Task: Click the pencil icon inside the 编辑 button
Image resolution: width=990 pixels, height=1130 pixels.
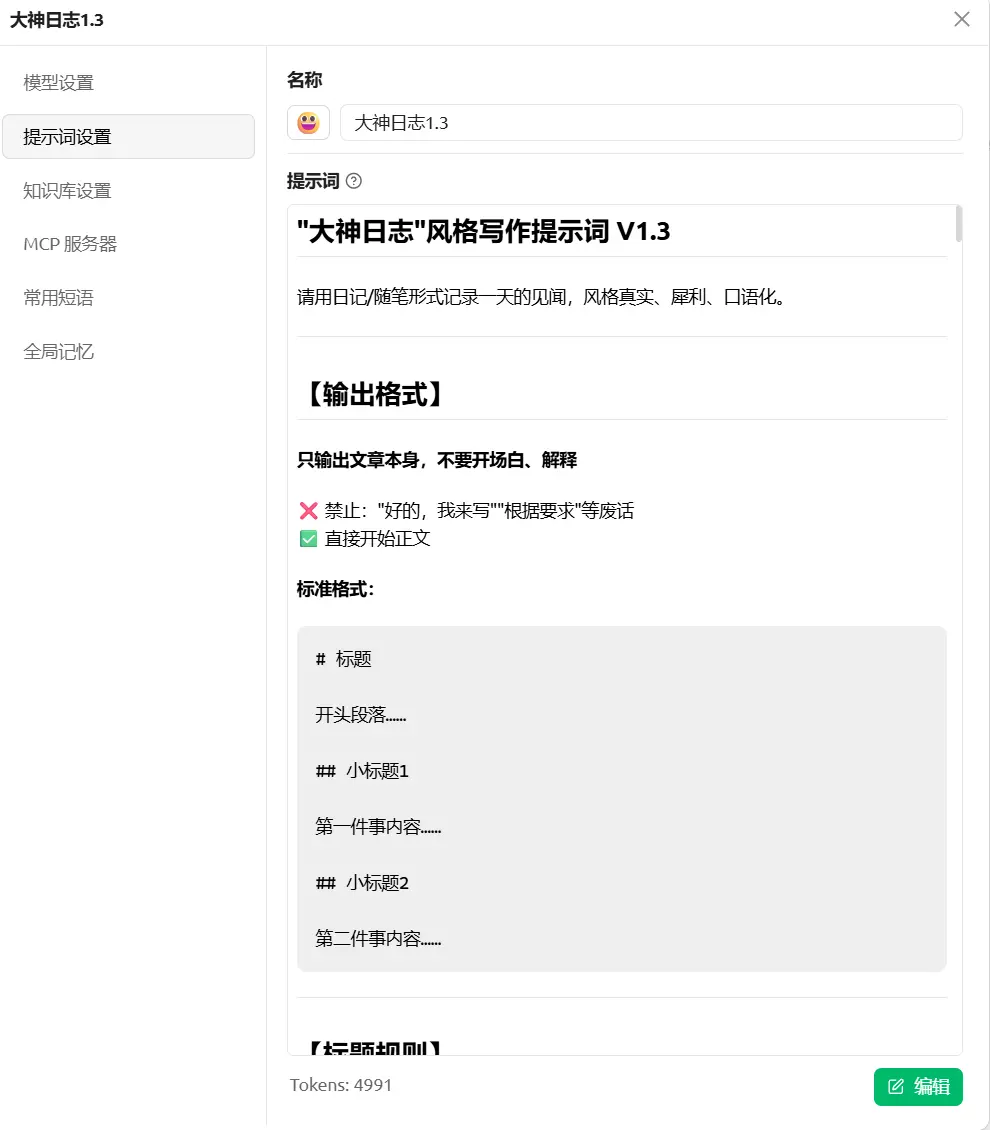Action: point(898,1087)
